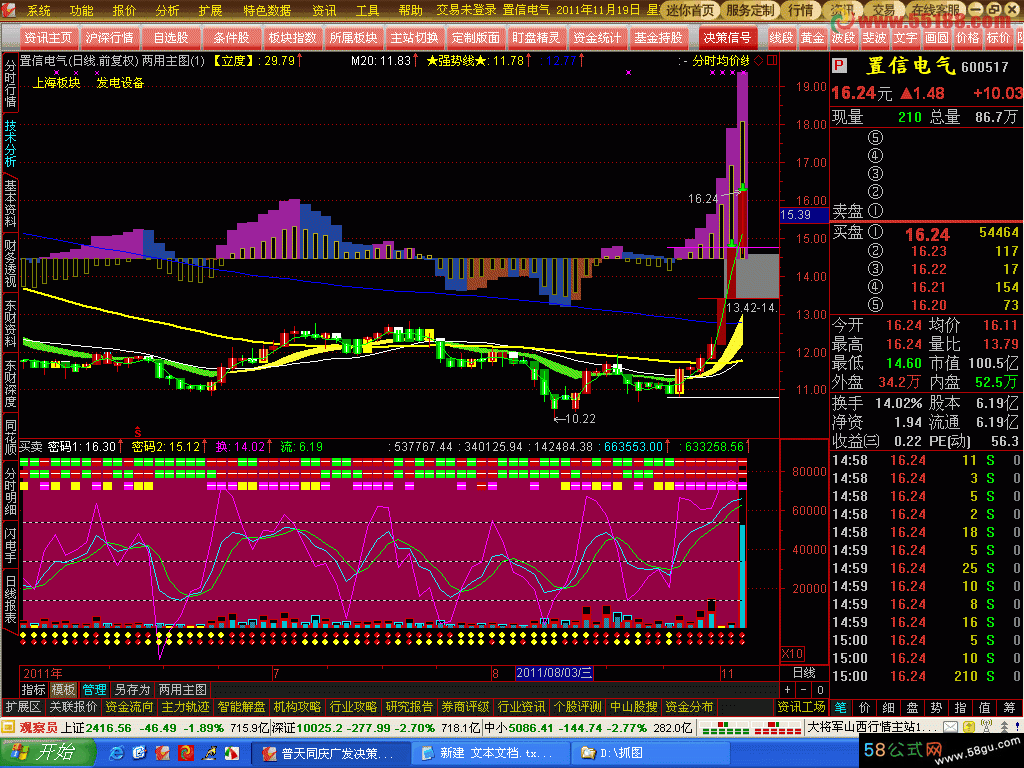Open the 功能 menu
This screenshot has width=1024, height=768.
tap(82, 10)
